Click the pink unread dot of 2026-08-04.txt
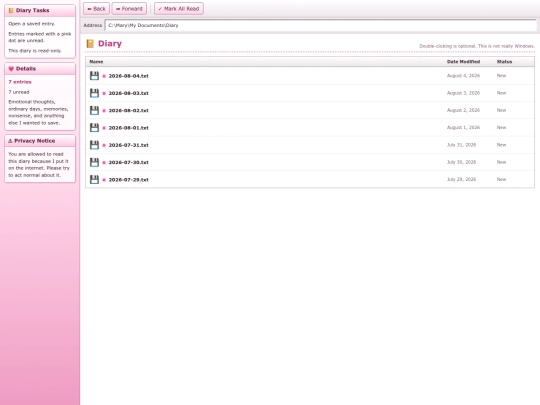Screen dimensions: 540x405 pyautogui.click(x=104, y=76)
